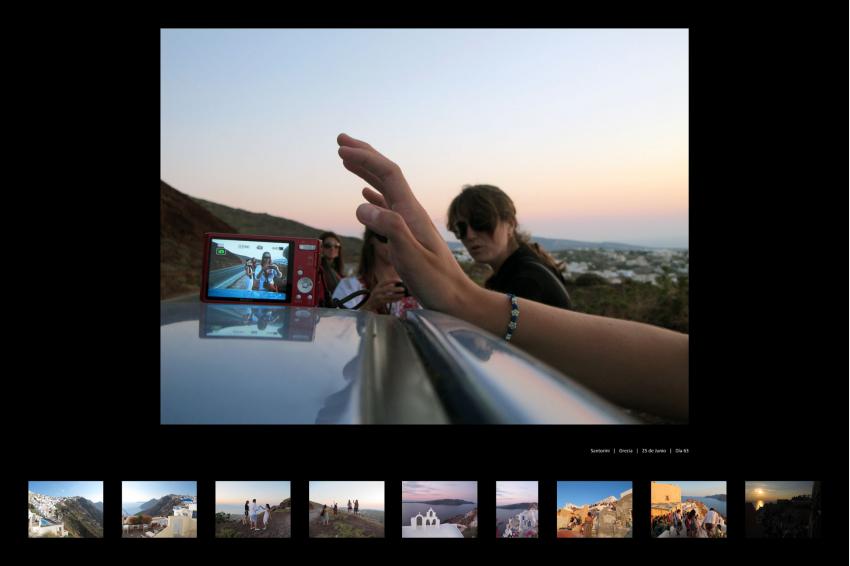Open thumbnail of hillside houses under blue sky
Viewport: 850px width, 566px height.
click(x=594, y=509)
